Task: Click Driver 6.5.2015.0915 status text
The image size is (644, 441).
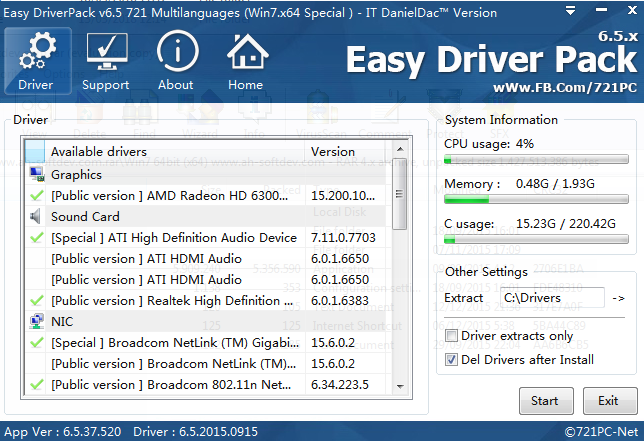Action: click(196, 432)
